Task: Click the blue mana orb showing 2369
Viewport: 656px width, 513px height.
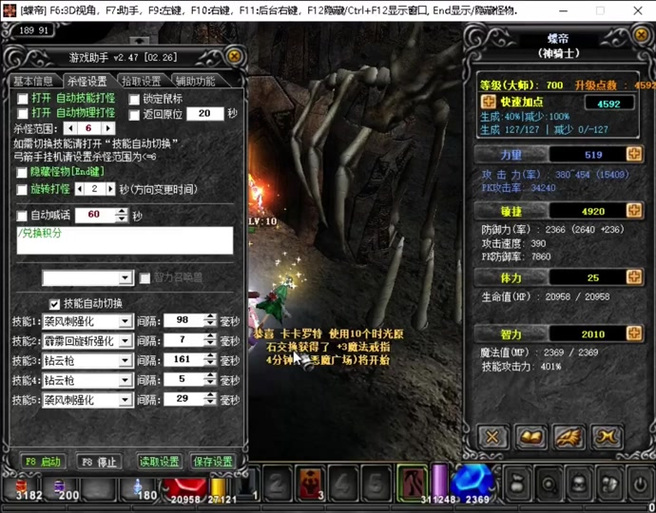Action: coord(474,485)
